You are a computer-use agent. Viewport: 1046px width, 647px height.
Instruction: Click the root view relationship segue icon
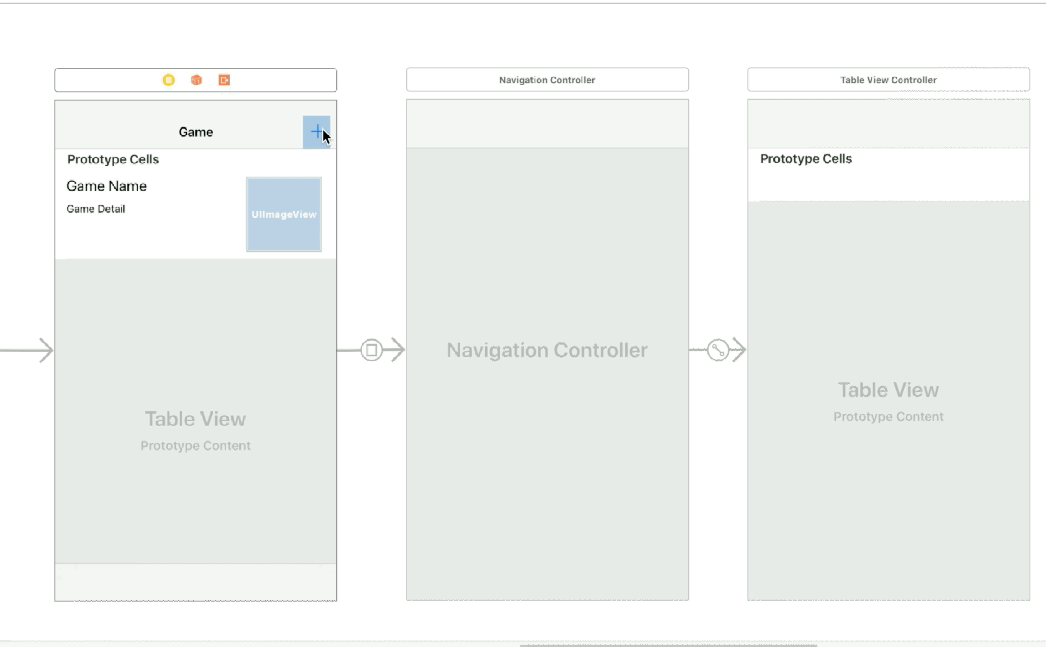718,350
